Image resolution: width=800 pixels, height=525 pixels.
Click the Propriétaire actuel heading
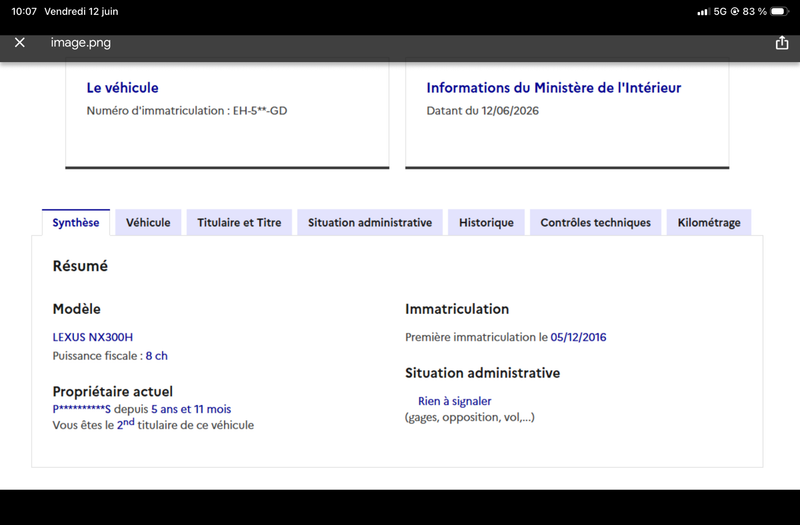[x=113, y=391]
